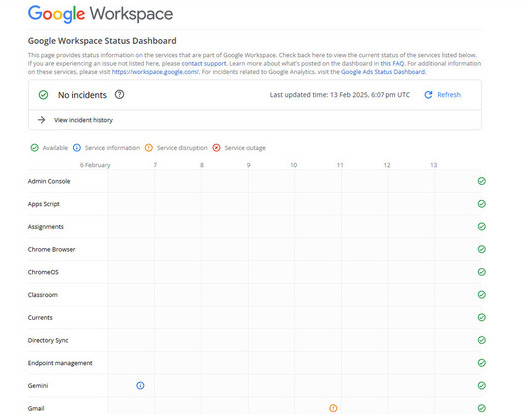Click the red Service outage legend icon
Image resolution: width=528 pixels, height=414 pixels.
(x=217, y=148)
